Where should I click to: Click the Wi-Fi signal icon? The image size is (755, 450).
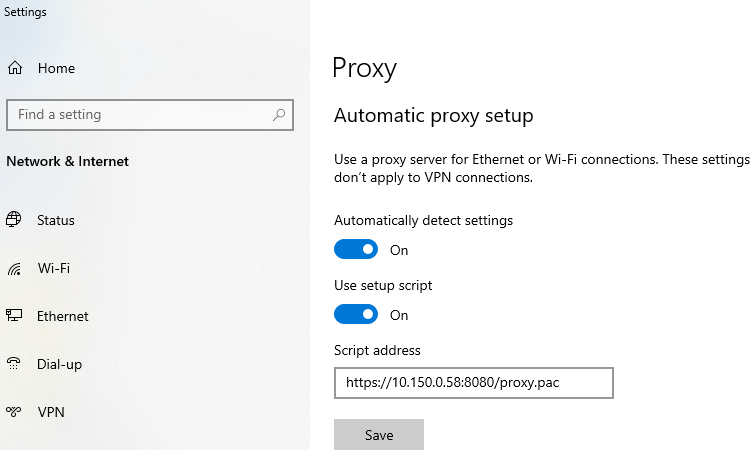14,268
